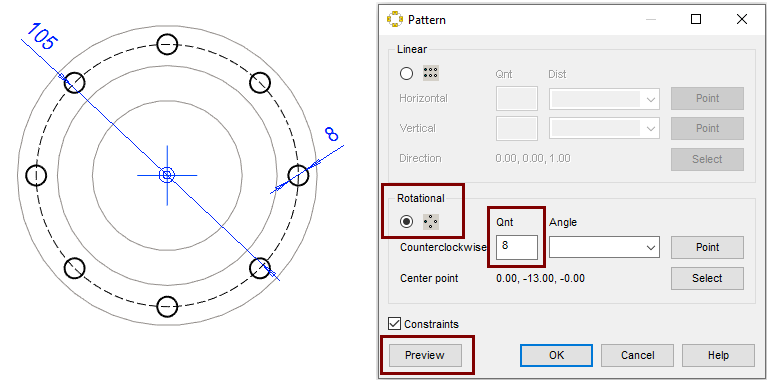The image size is (768, 382).
Task: Click the rotational Qnt input field
Action: (517, 247)
